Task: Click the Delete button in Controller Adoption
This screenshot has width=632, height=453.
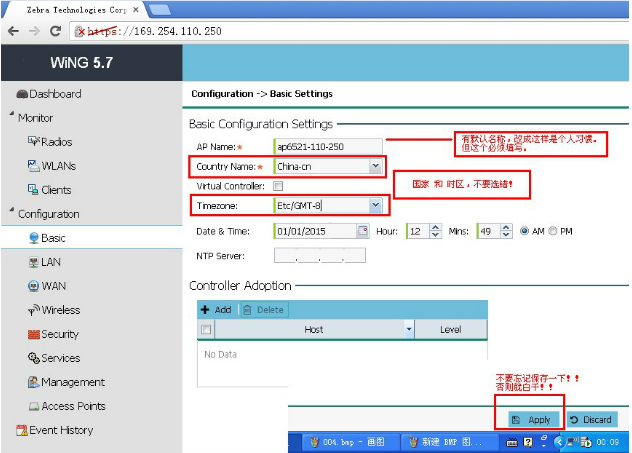Action: click(x=264, y=310)
